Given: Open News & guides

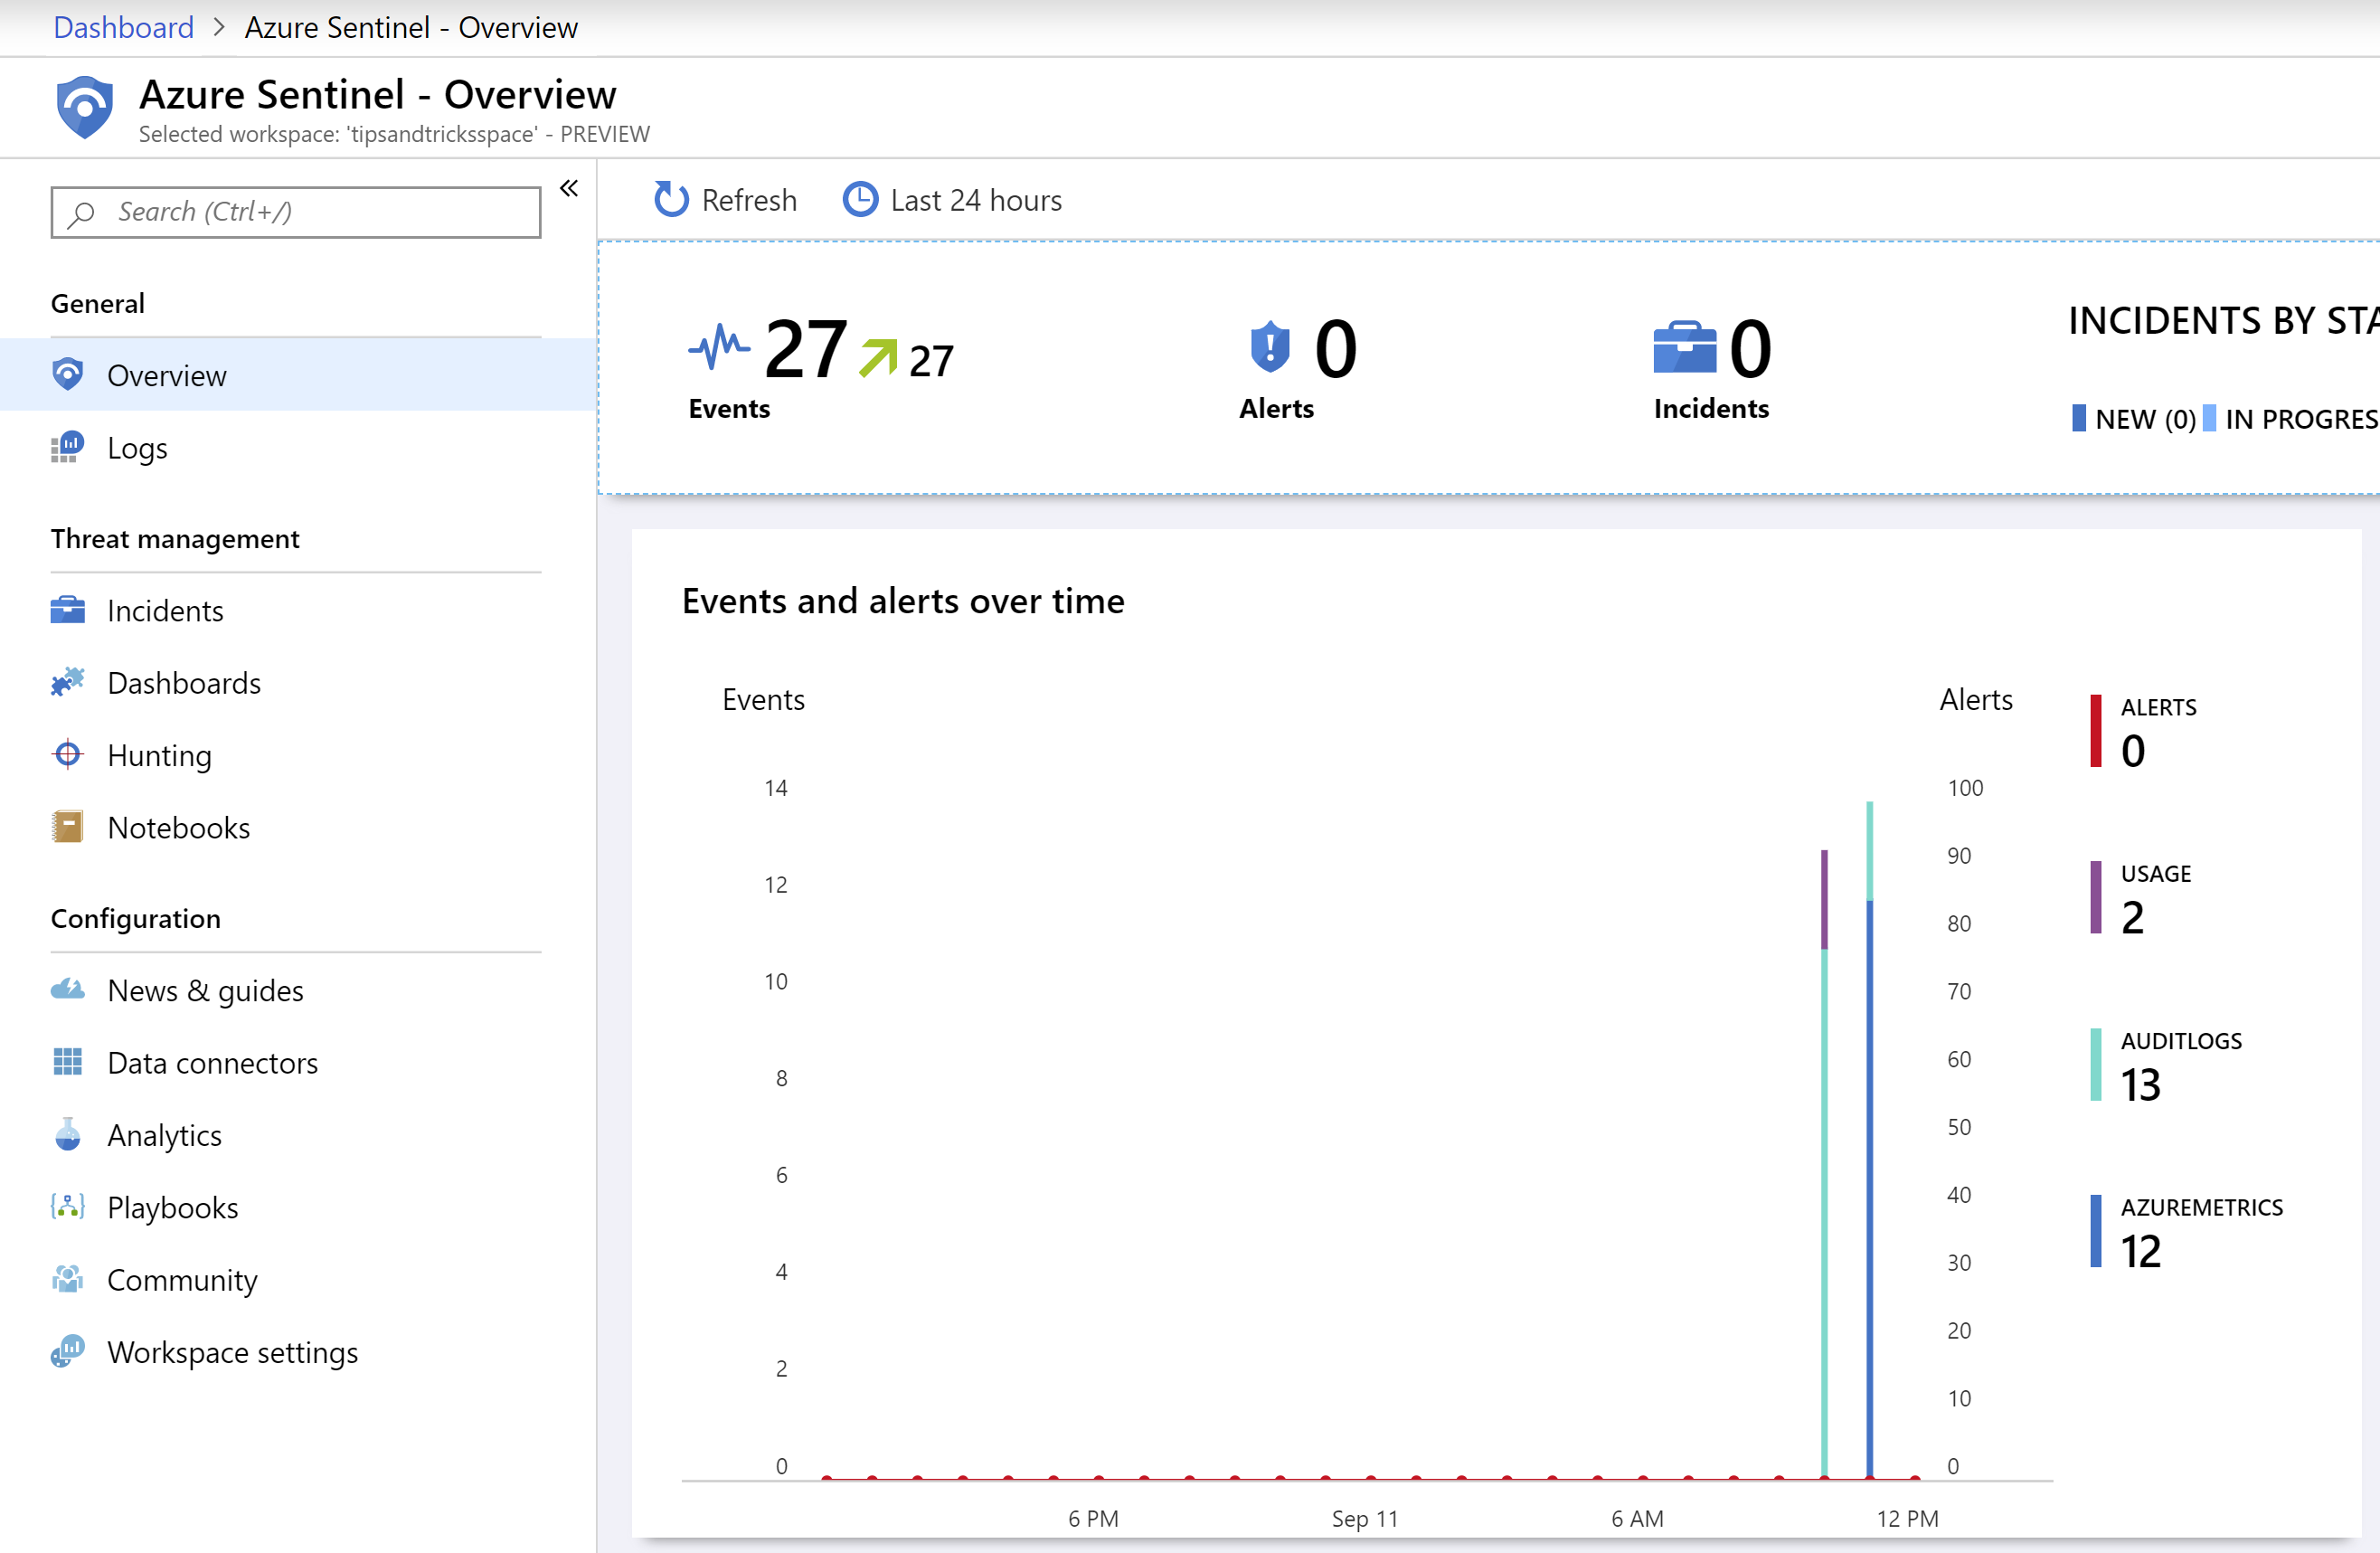Looking at the screenshot, I should pos(298,990).
